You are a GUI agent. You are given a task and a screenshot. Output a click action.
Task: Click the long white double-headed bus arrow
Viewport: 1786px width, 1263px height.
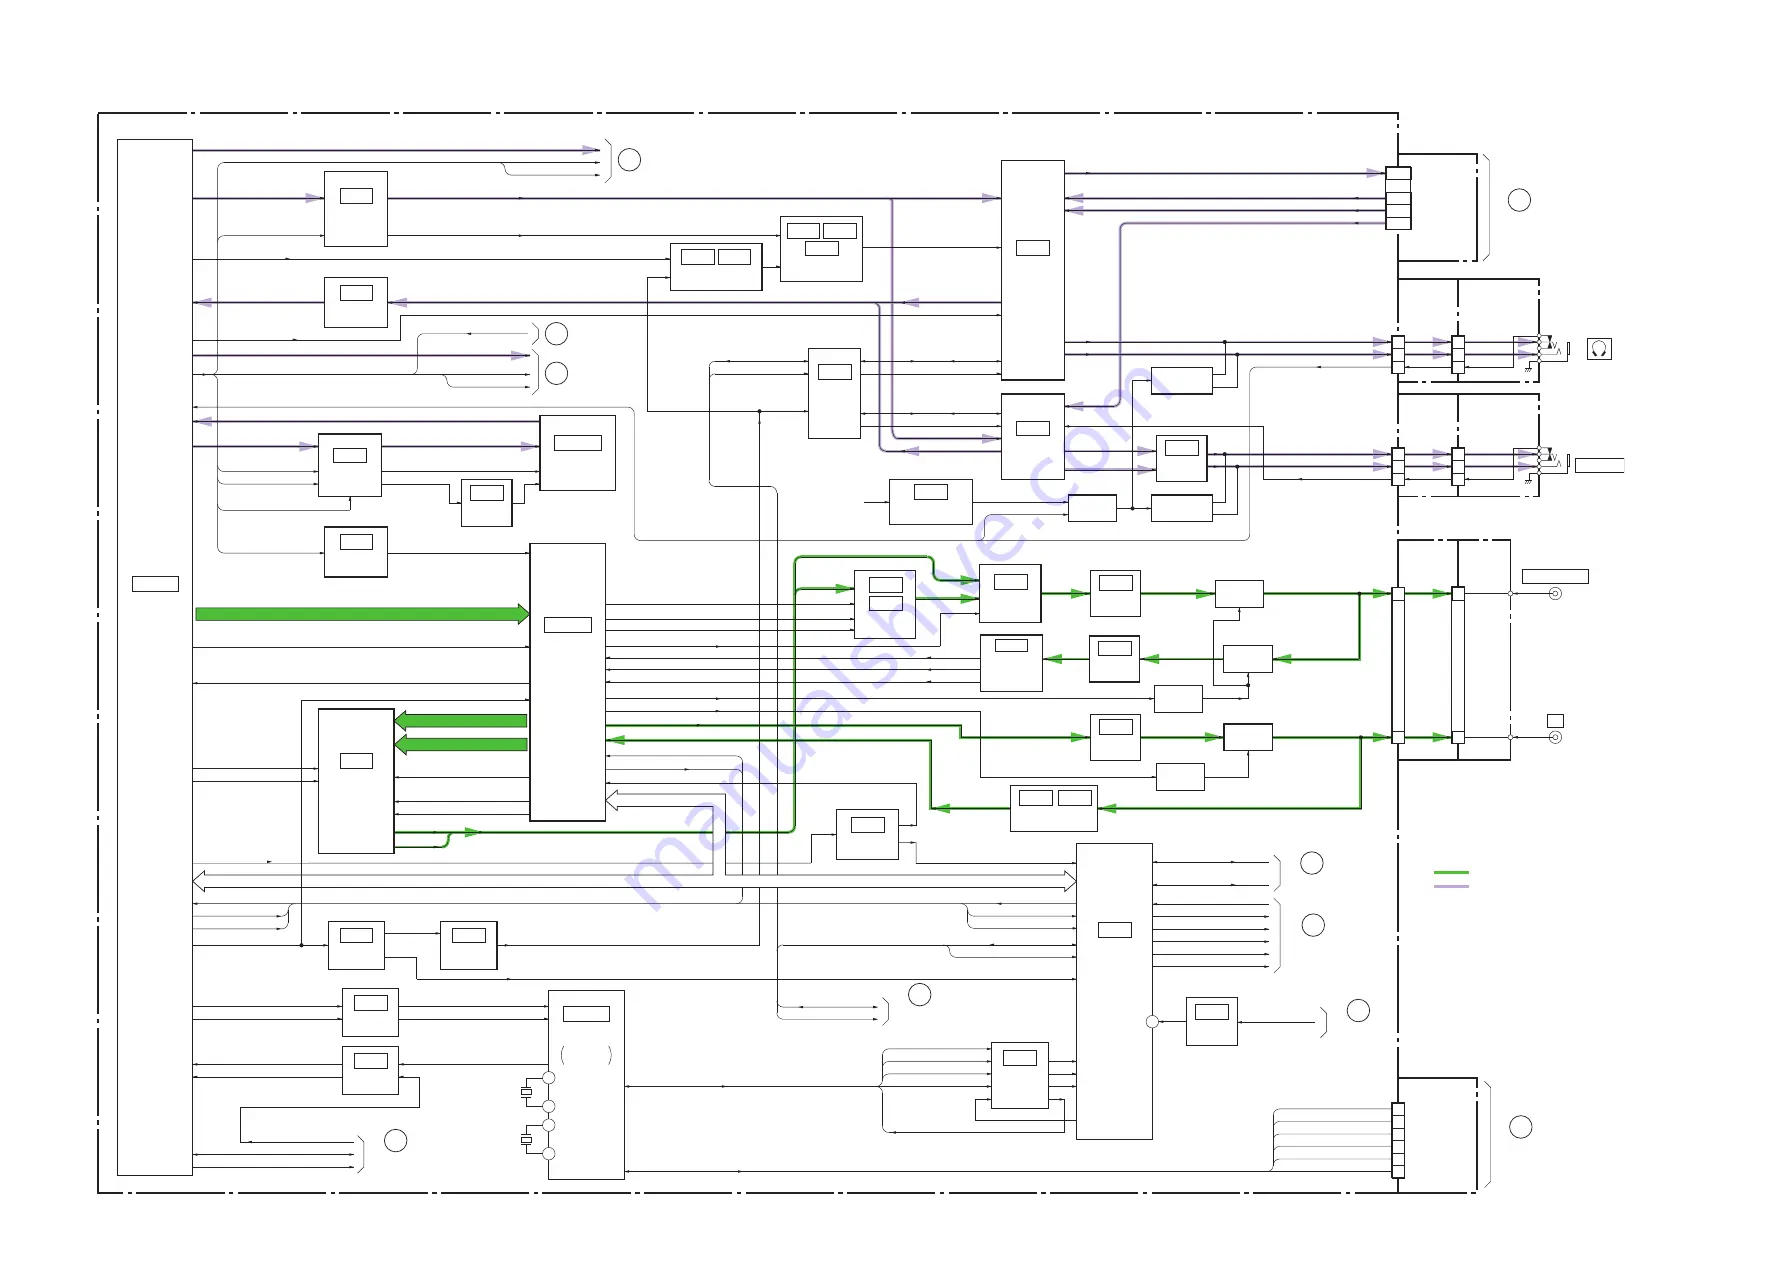tap(634, 881)
